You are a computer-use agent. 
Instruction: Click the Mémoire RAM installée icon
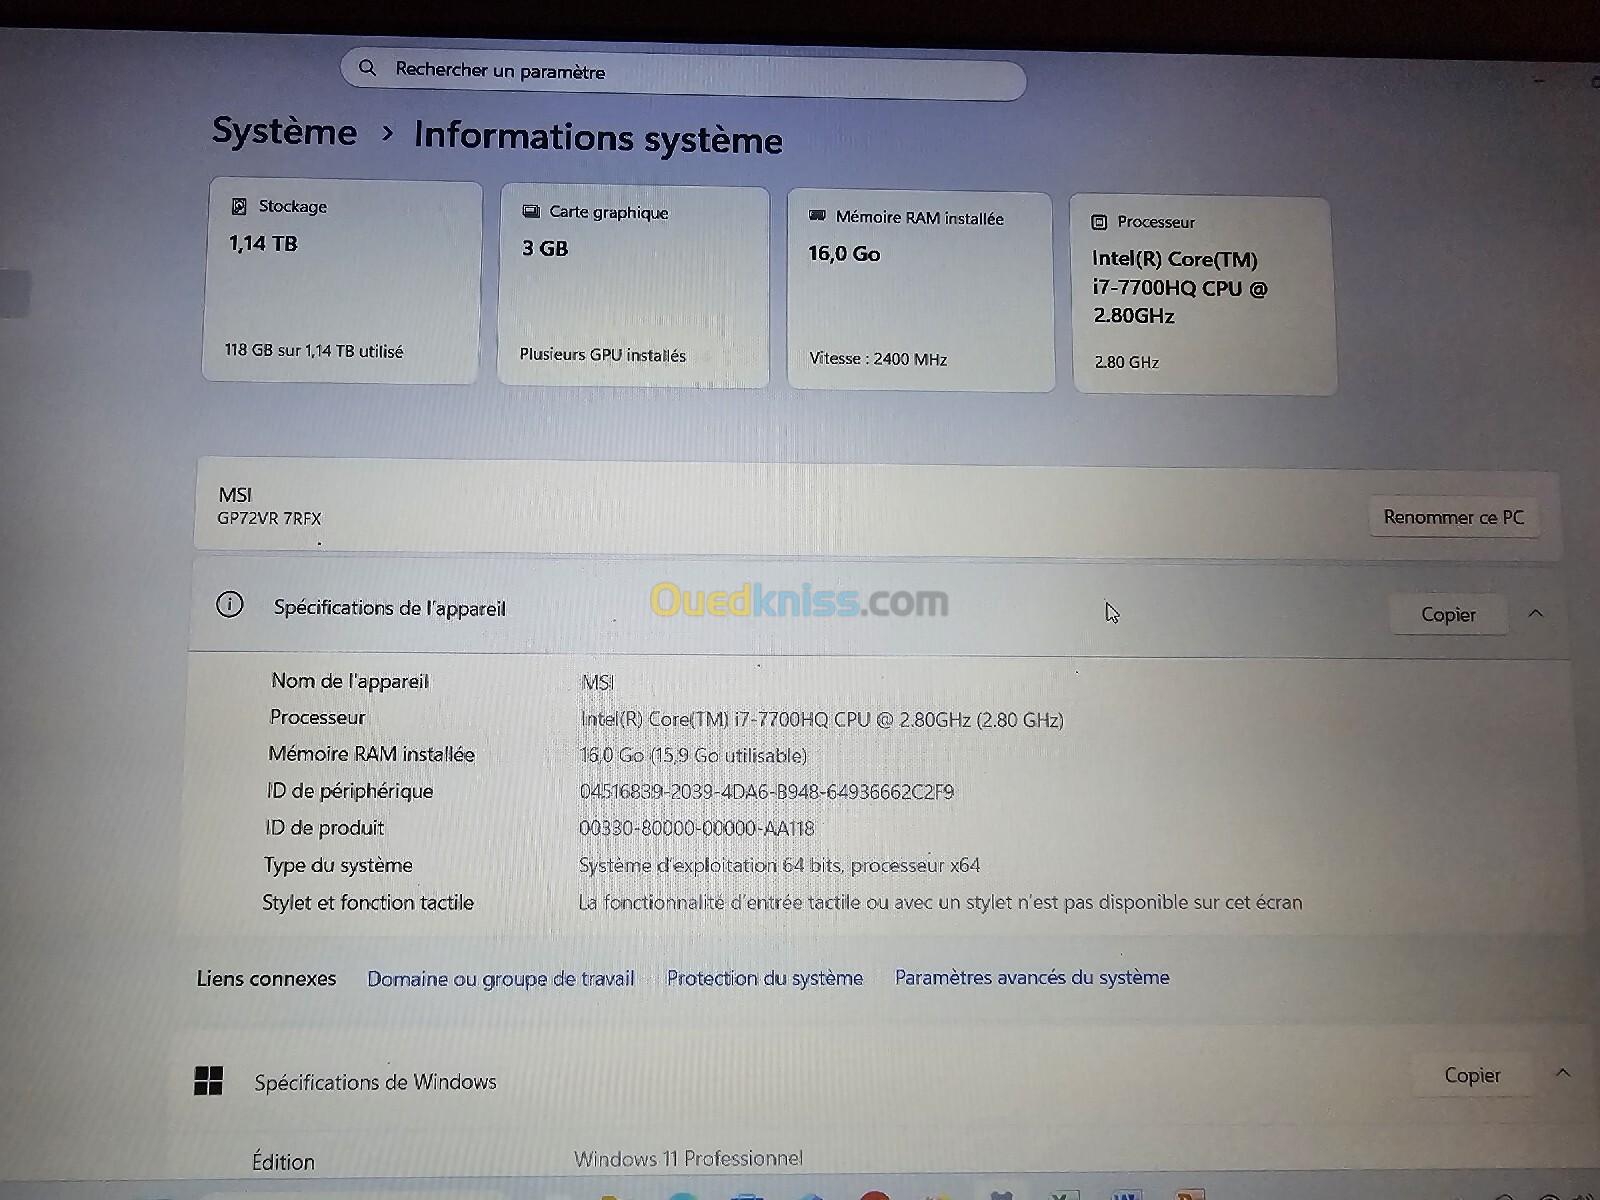tap(817, 216)
